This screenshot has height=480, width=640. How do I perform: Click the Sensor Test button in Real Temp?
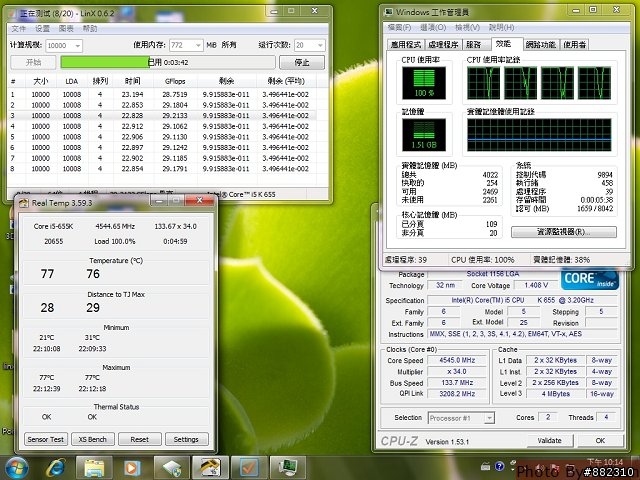coord(46,440)
